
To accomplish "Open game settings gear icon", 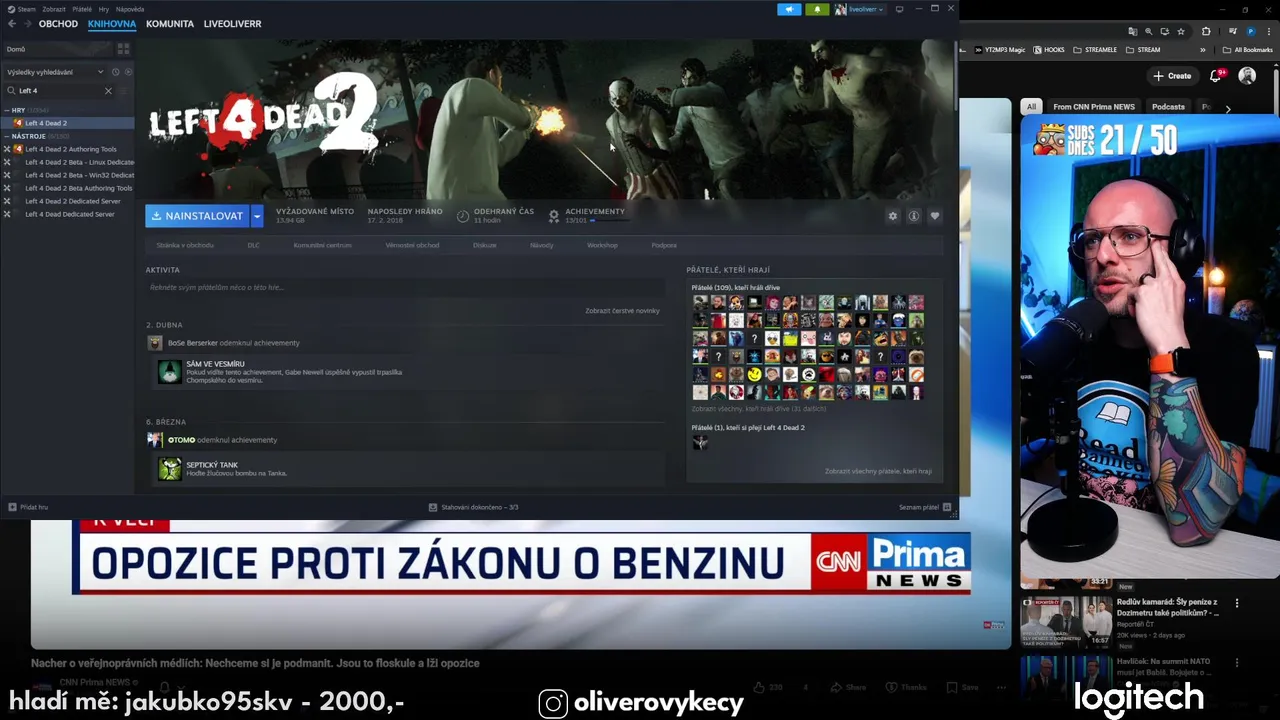I will click(x=893, y=216).
